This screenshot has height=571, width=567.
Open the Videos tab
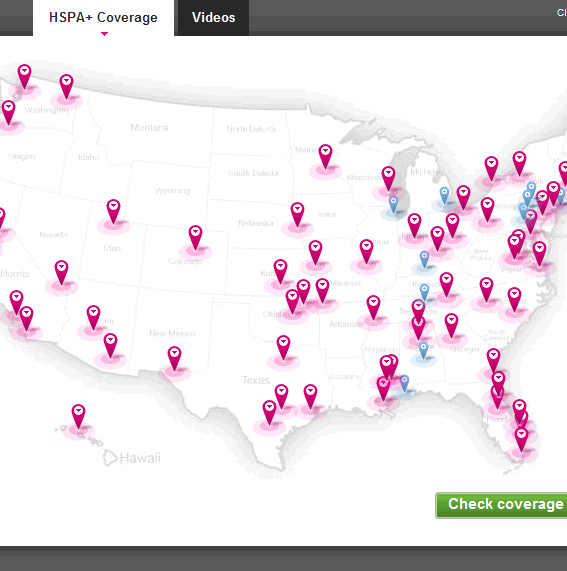[x=213, y=18]
